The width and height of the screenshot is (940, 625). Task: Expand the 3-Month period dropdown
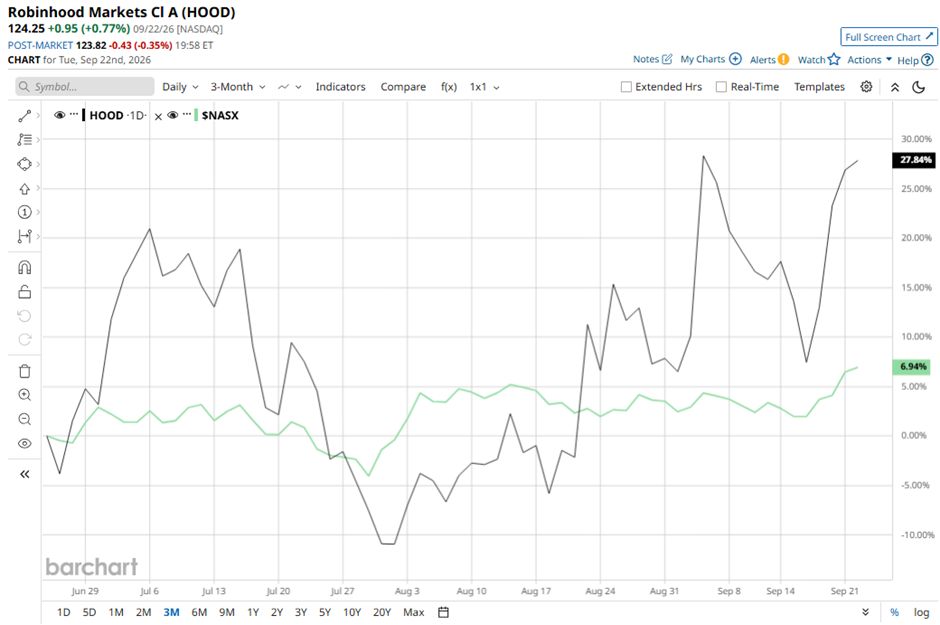point(237,87)
